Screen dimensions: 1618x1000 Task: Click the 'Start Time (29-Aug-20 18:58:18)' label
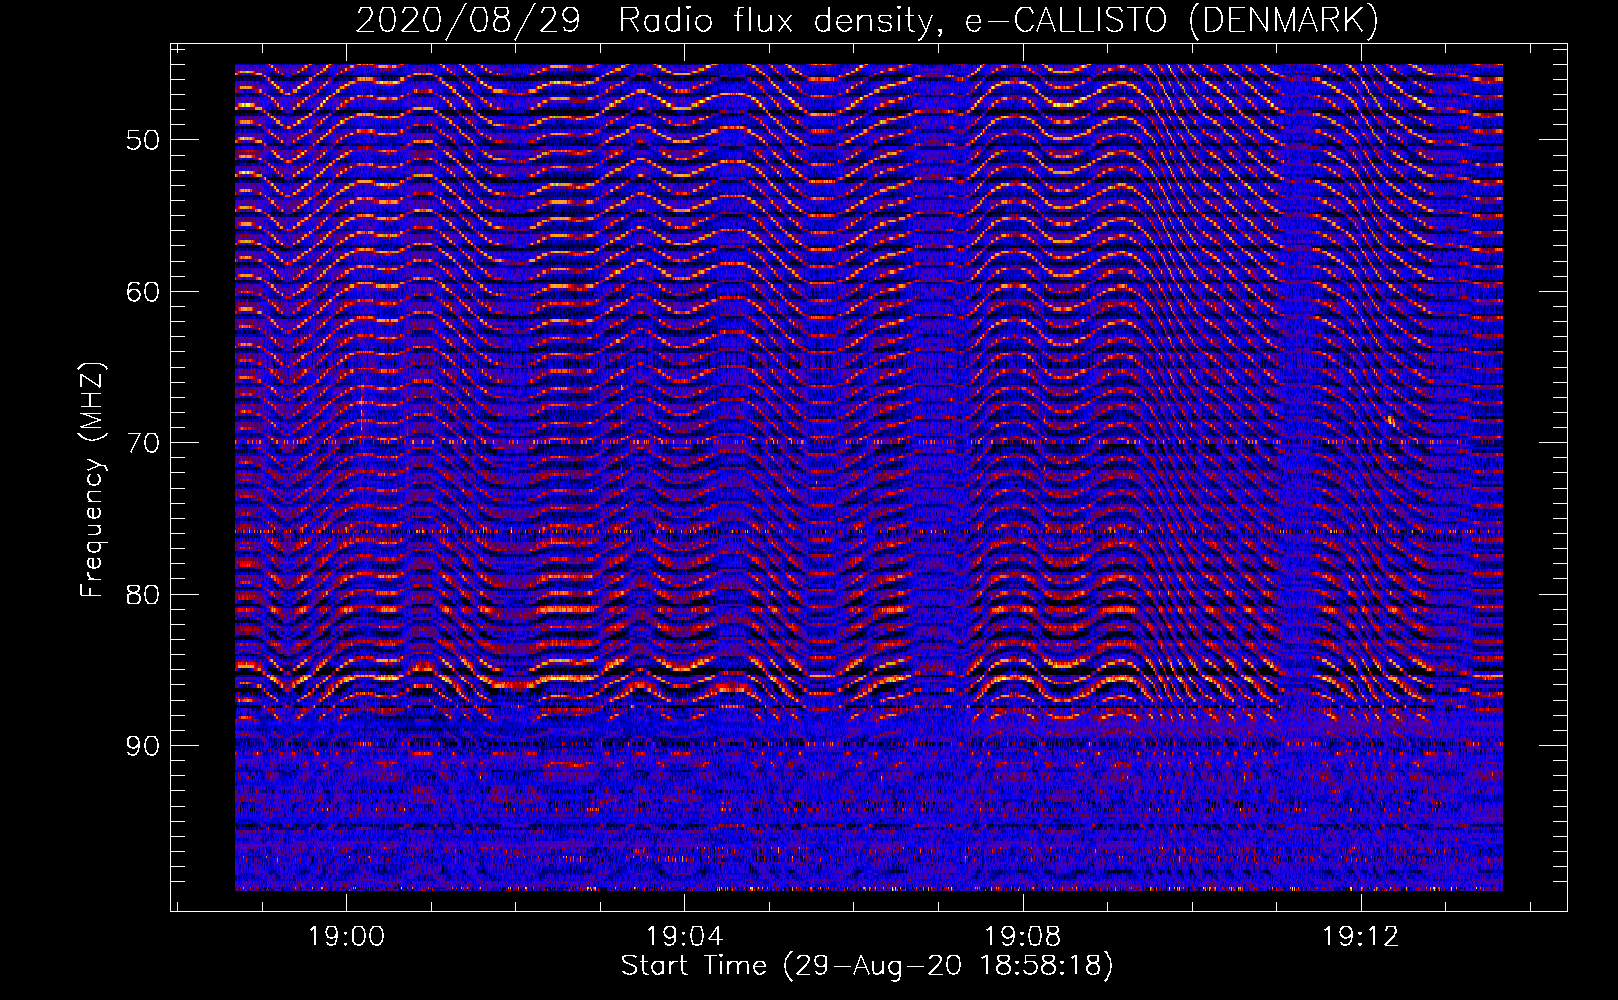coord(867,966)
